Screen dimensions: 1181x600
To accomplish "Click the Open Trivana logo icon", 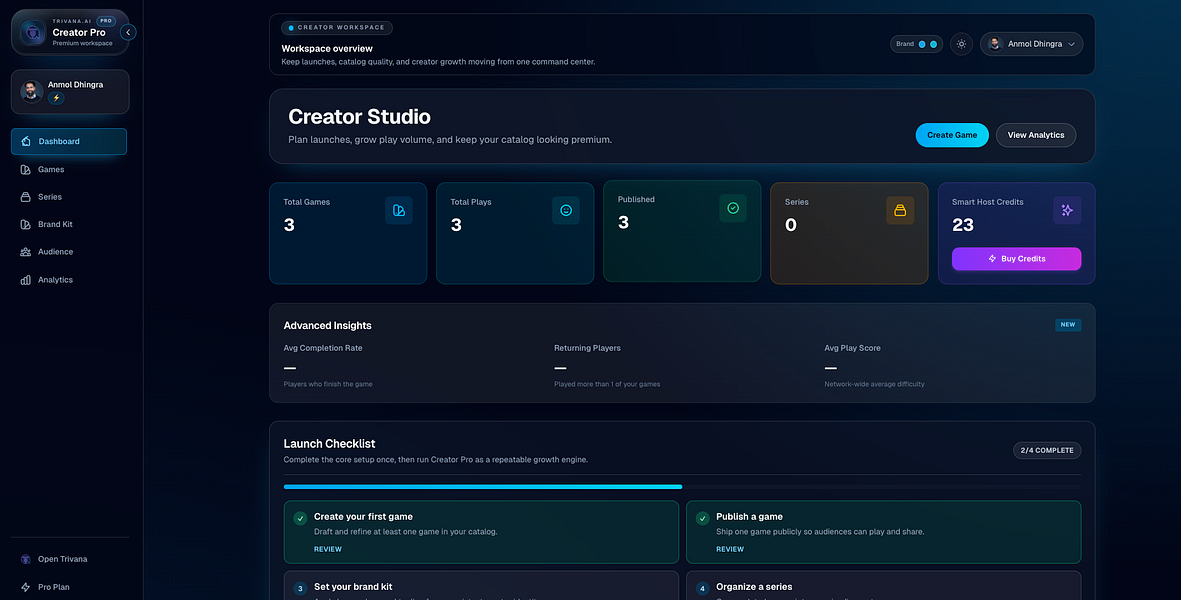I will point(26,559).
